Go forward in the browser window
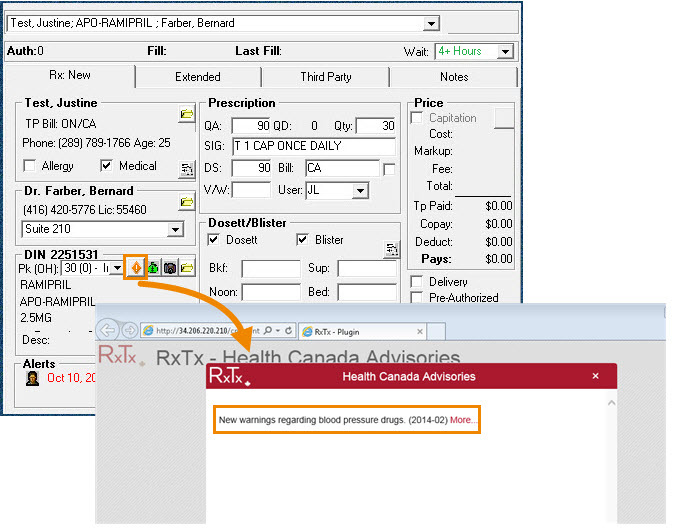The width and height of the screenshot is (674, 531). click(129, 330)
